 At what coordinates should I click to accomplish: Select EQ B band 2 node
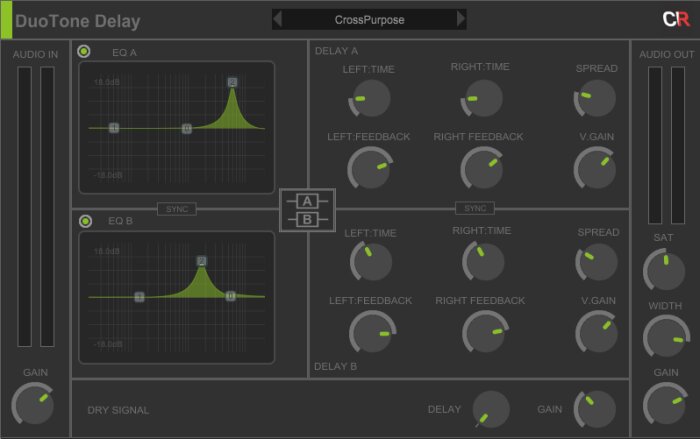202,261
